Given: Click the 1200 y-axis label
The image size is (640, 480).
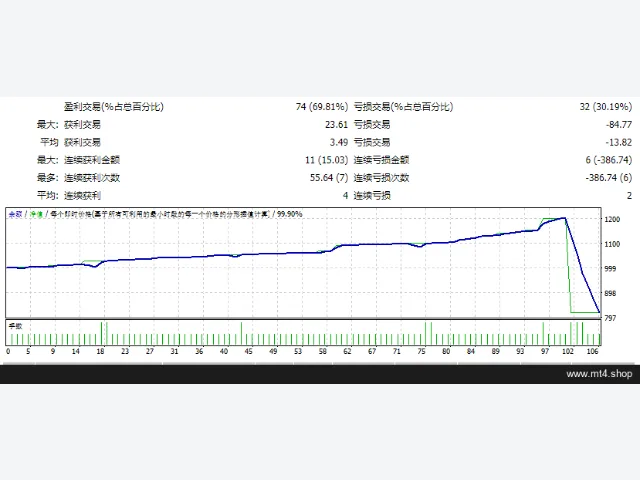Looking at the screenshot, I should (612, 219).
